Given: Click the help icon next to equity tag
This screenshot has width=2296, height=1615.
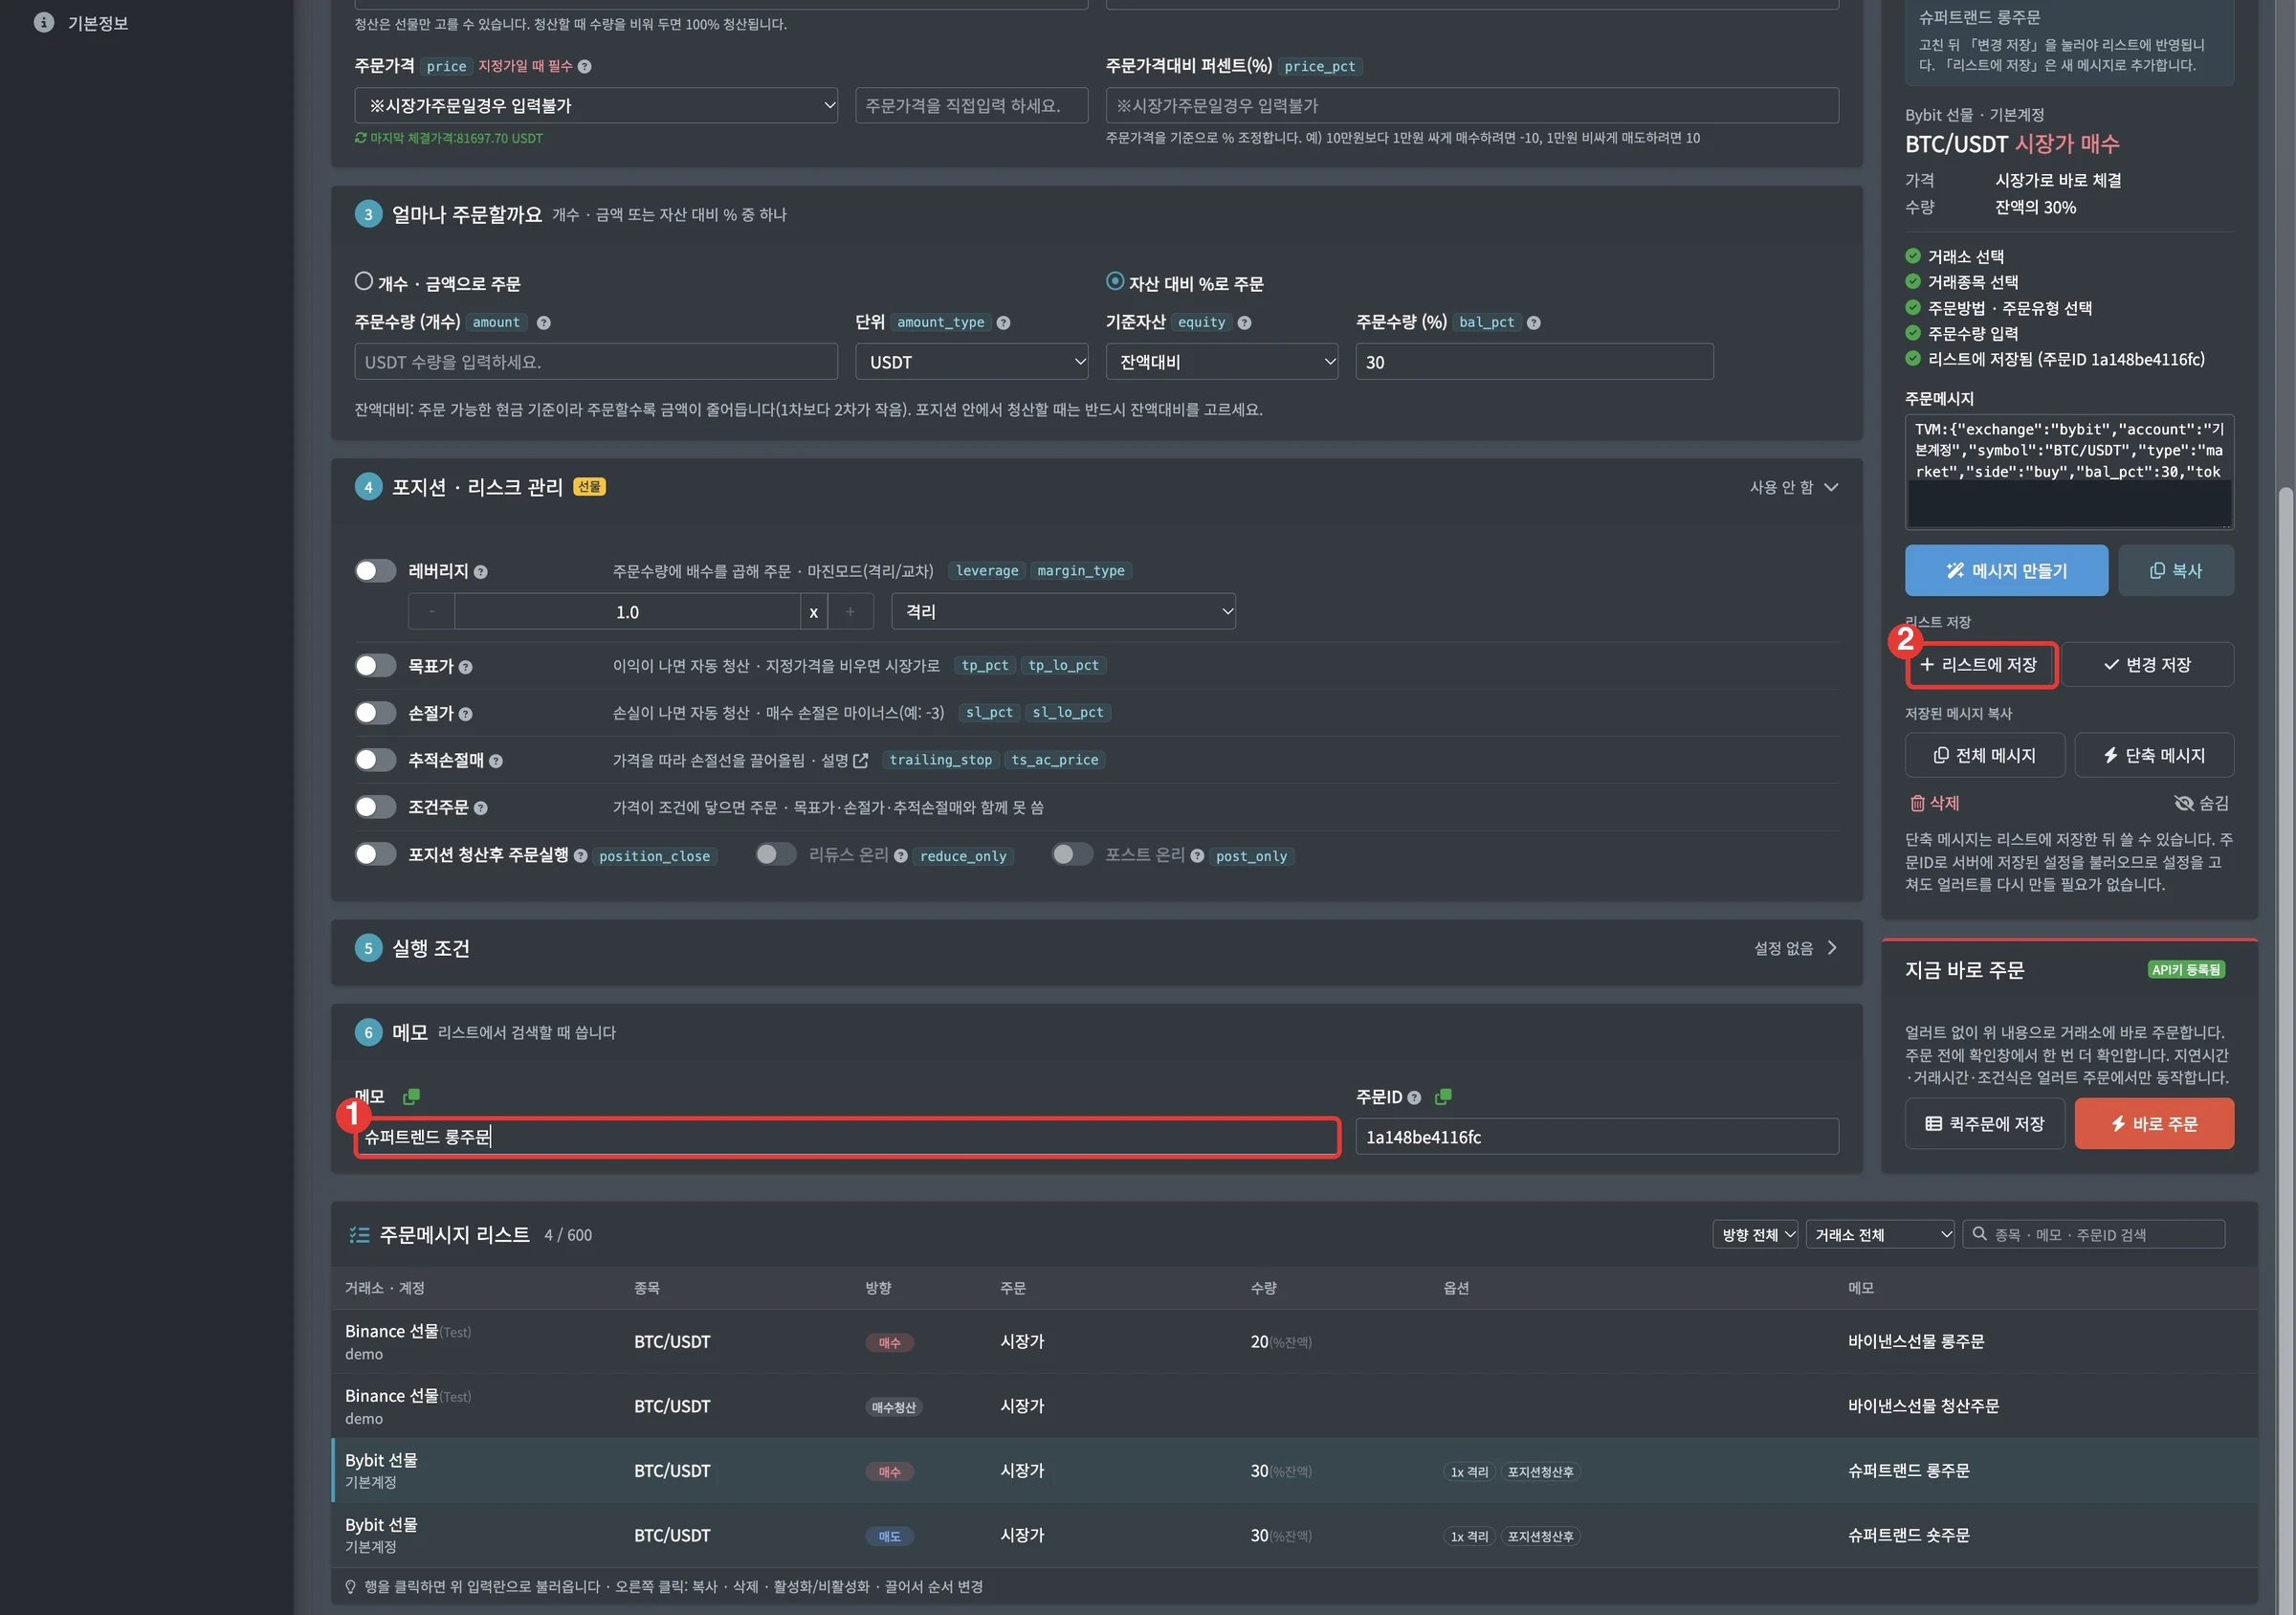Looking at the screenshot, I should [1244, 323].
